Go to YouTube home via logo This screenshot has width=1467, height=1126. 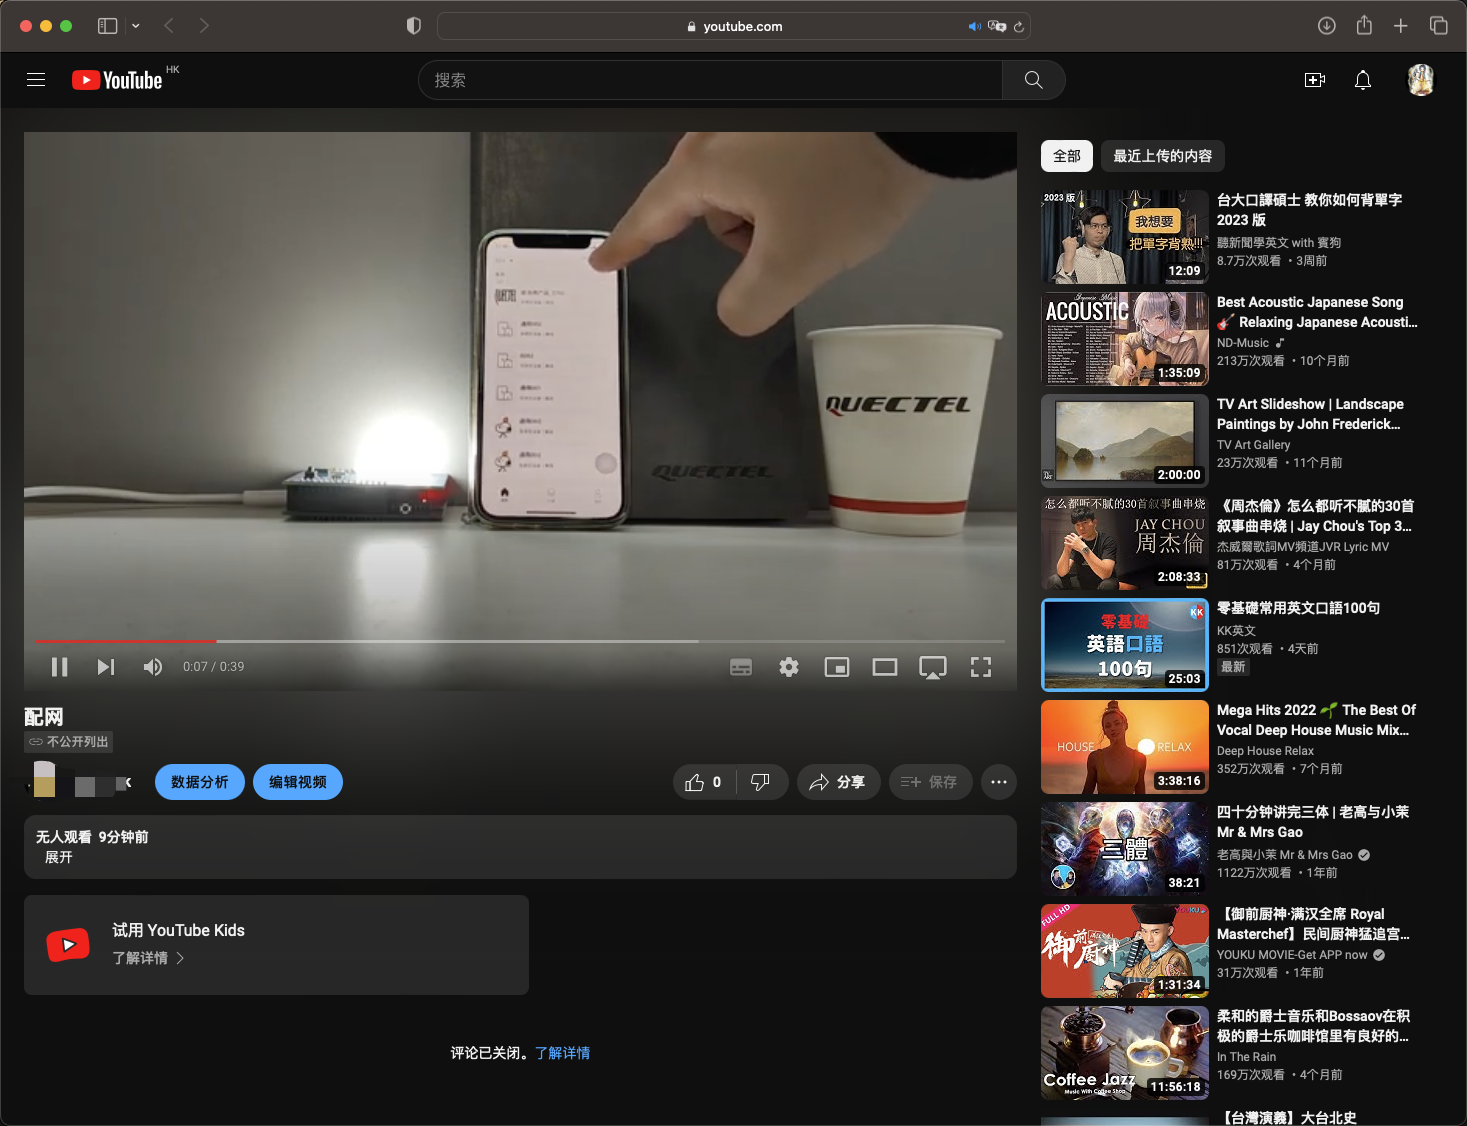point(117,80)
